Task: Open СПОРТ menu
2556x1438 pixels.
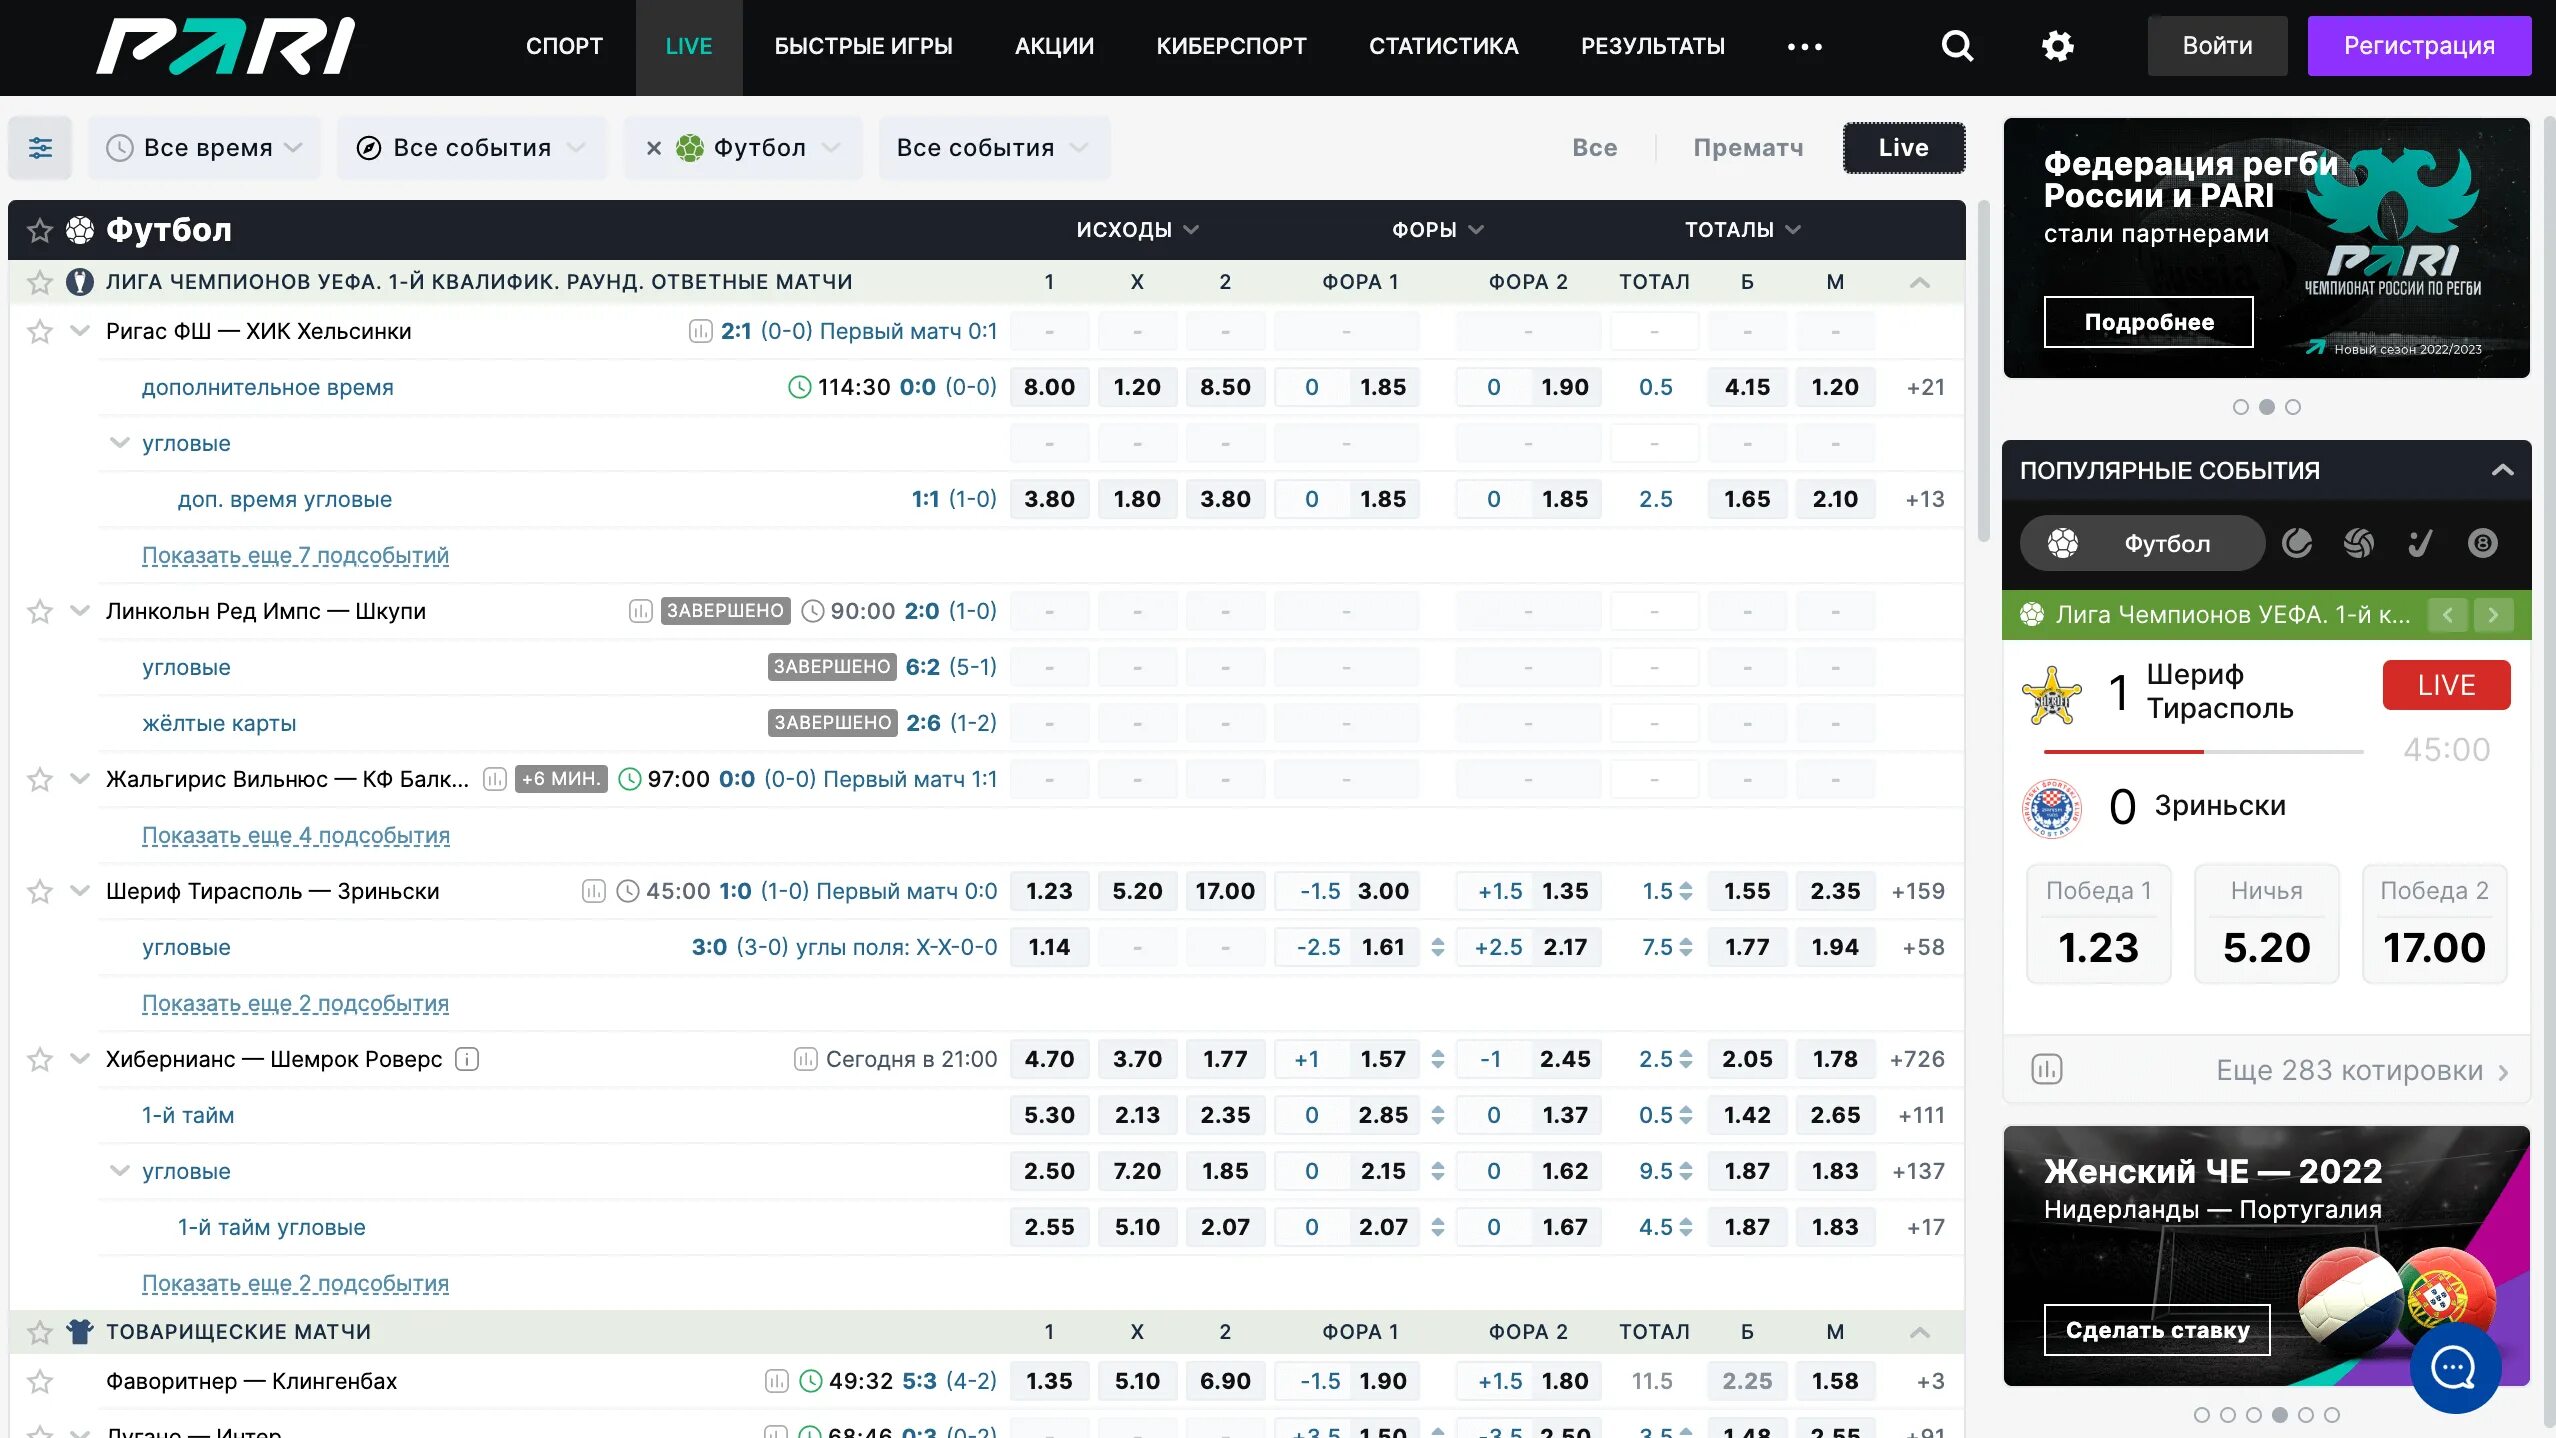Action: pyautogui.click(x=564, y=46)
